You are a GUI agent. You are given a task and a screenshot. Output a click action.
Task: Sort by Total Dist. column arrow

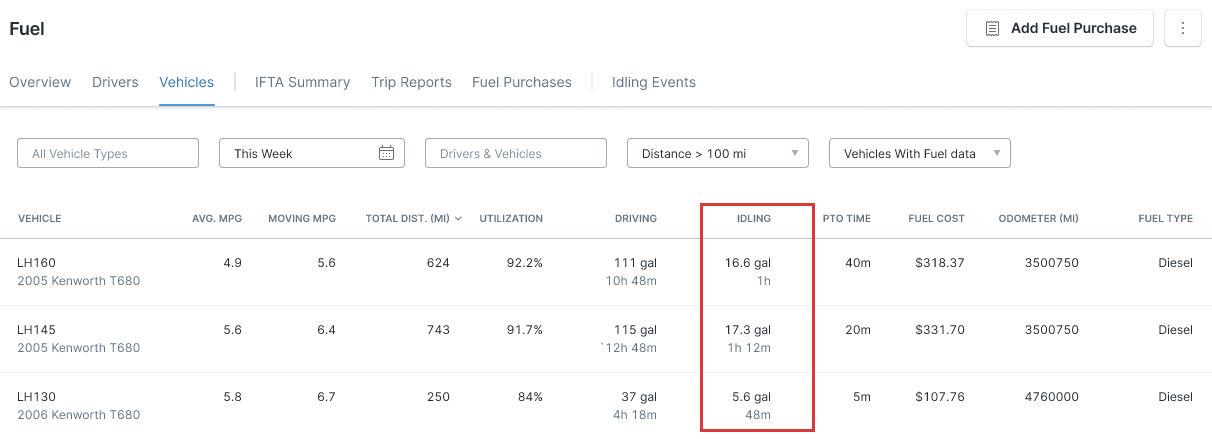(459, 219)
